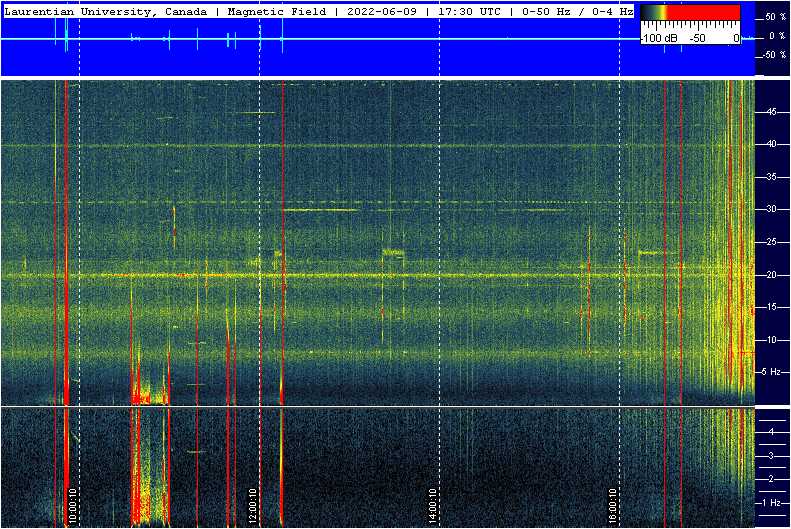Select the 20 Hz frequency axis tick

tap(771, 275)
